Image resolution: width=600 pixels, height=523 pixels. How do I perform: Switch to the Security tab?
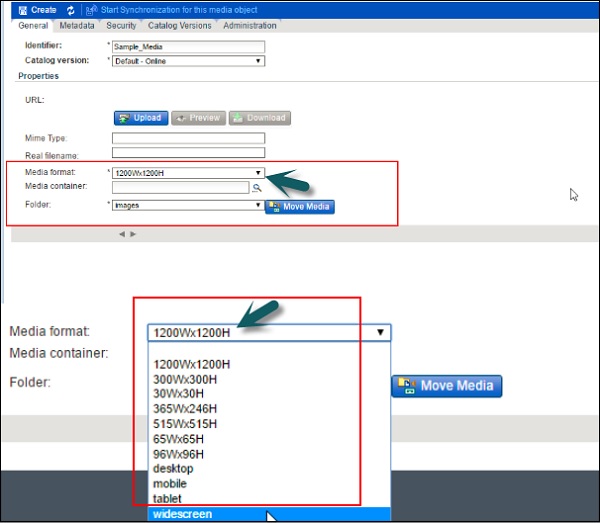pyautogui.click(x=121, y=26)
